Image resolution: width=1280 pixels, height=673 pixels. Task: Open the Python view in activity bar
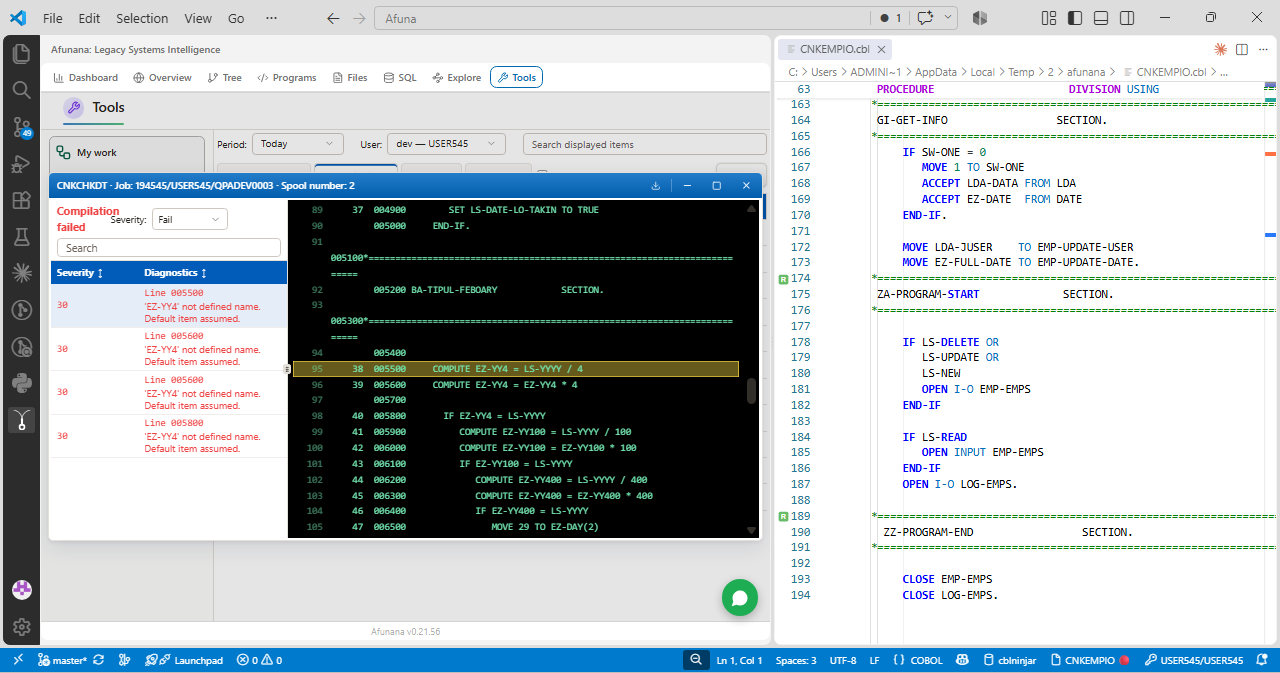tap(21, 383)
